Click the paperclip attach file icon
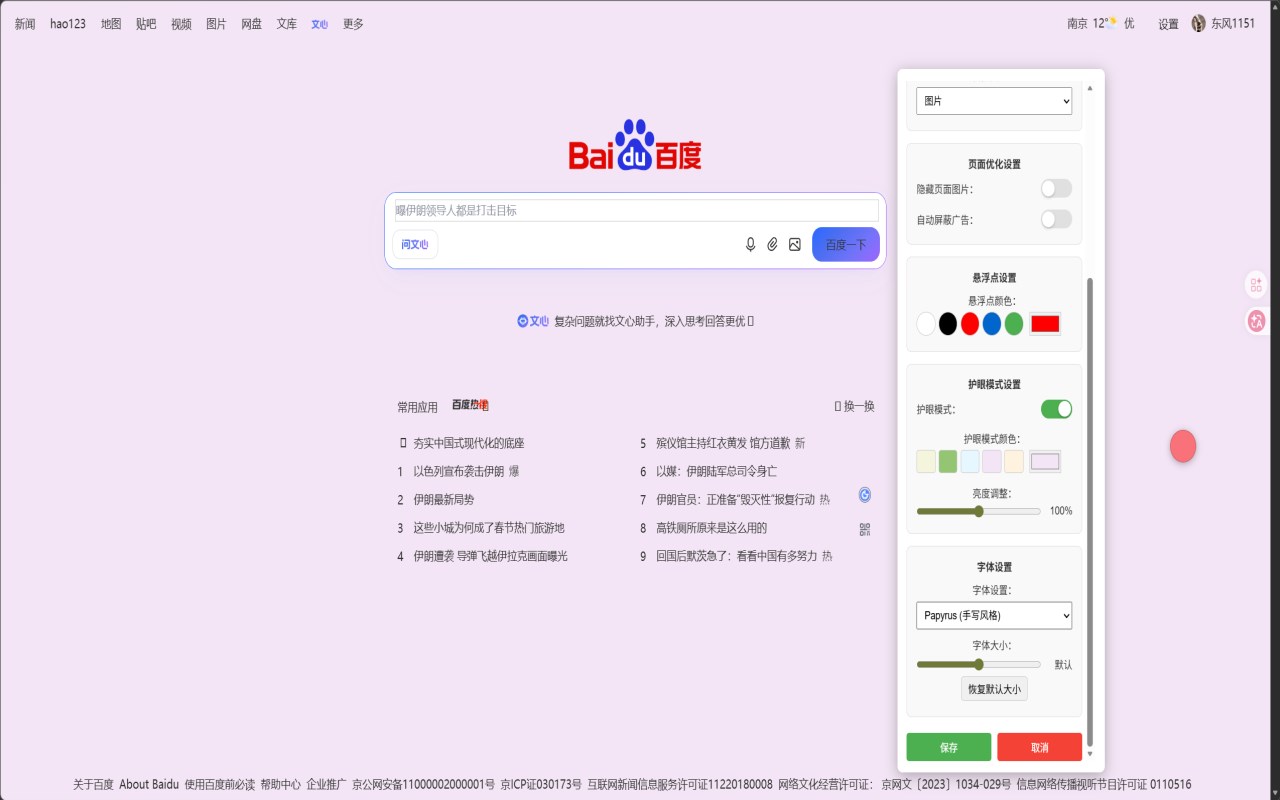Viewport: 1280px width, 800px height. point(773,244)
